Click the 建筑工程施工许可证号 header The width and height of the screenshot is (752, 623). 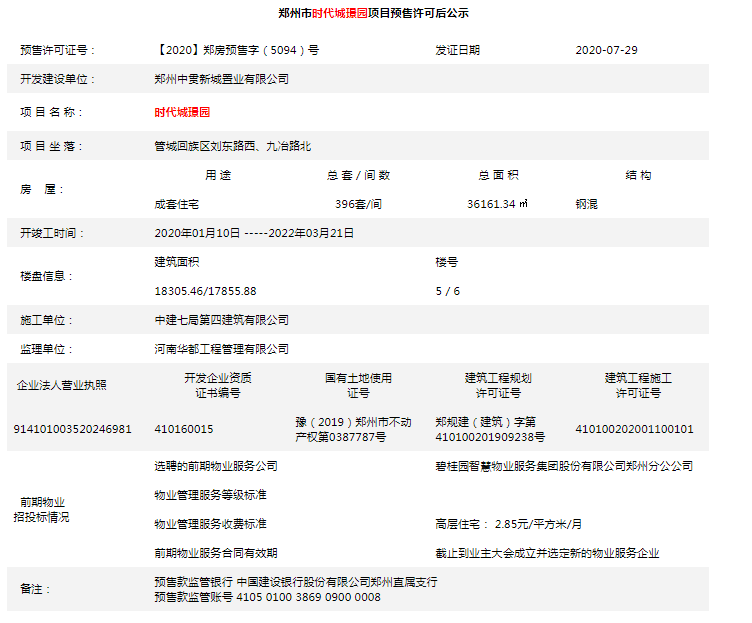tap(638, 386)
